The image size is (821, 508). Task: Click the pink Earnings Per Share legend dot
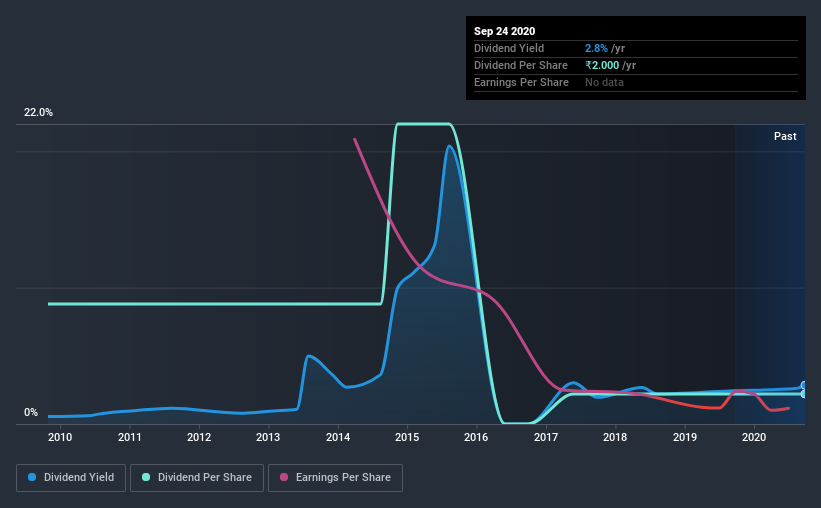click(284, 477)
